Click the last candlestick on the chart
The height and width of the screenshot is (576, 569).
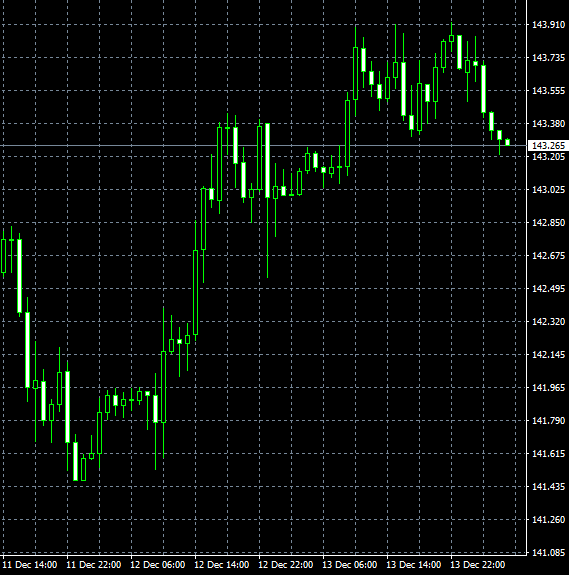pyautogui.click(x=508, y=142)
